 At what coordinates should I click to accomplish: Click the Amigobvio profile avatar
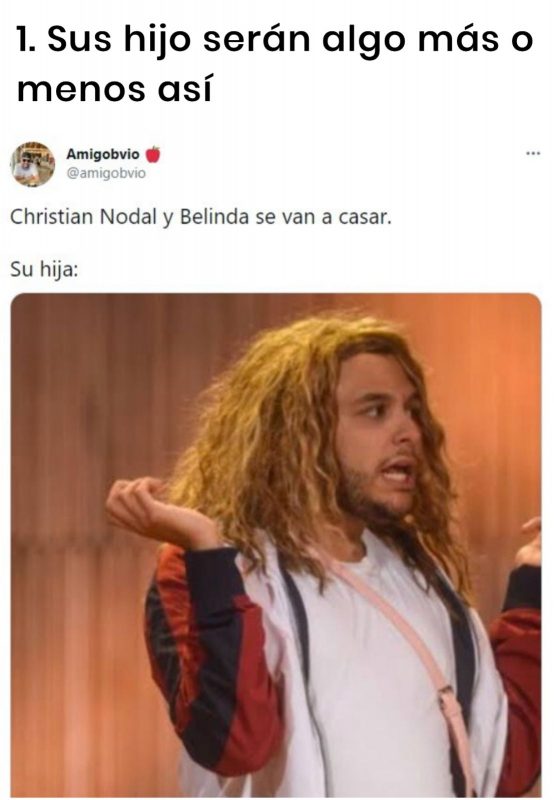[x=33, y=164]
